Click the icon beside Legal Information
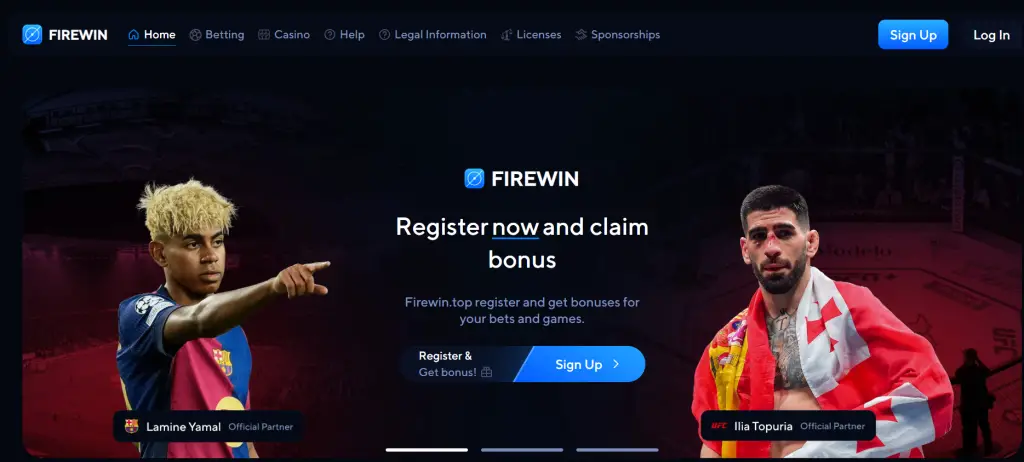The height and width of the screenshot is (462, 1024). tap(385, 35)
